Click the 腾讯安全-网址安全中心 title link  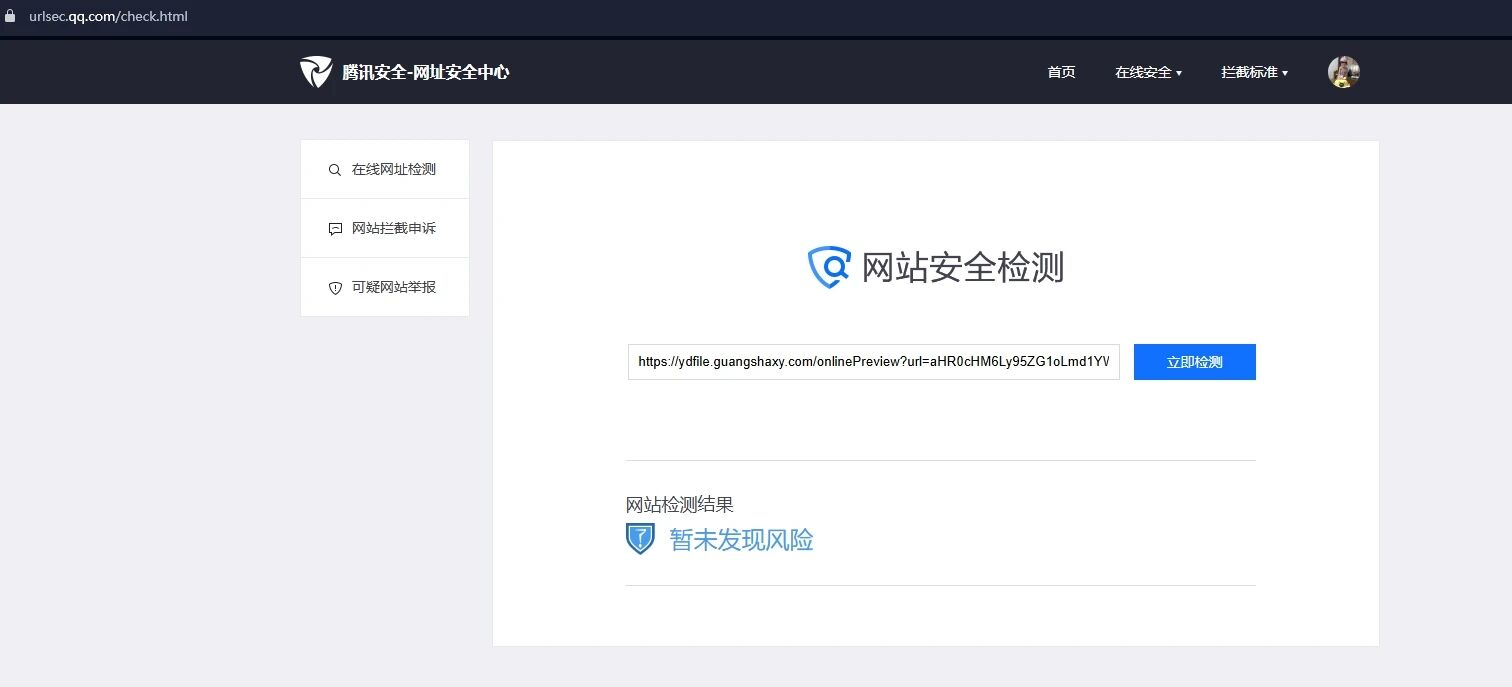pos(426,72)
